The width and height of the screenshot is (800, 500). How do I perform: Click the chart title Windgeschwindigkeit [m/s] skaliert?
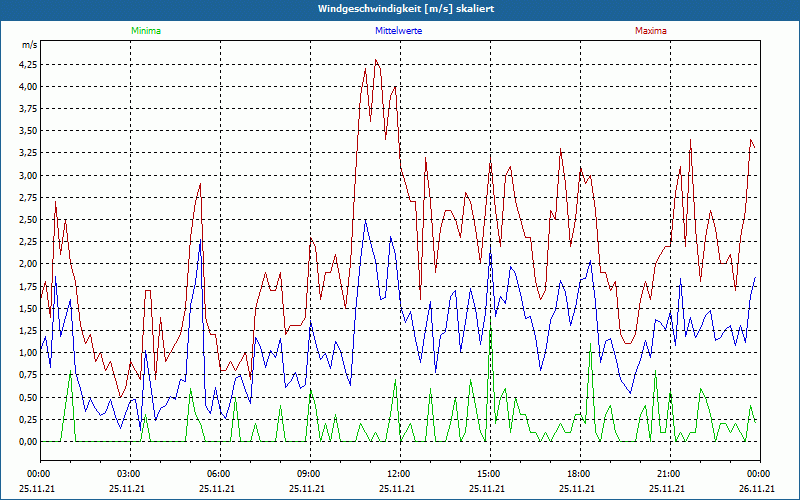pos(406,9)
